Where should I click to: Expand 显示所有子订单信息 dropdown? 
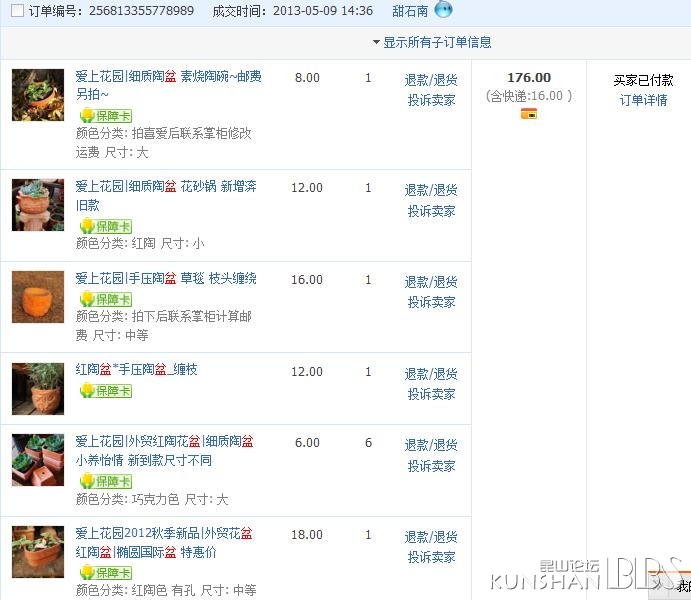[432, 42]
